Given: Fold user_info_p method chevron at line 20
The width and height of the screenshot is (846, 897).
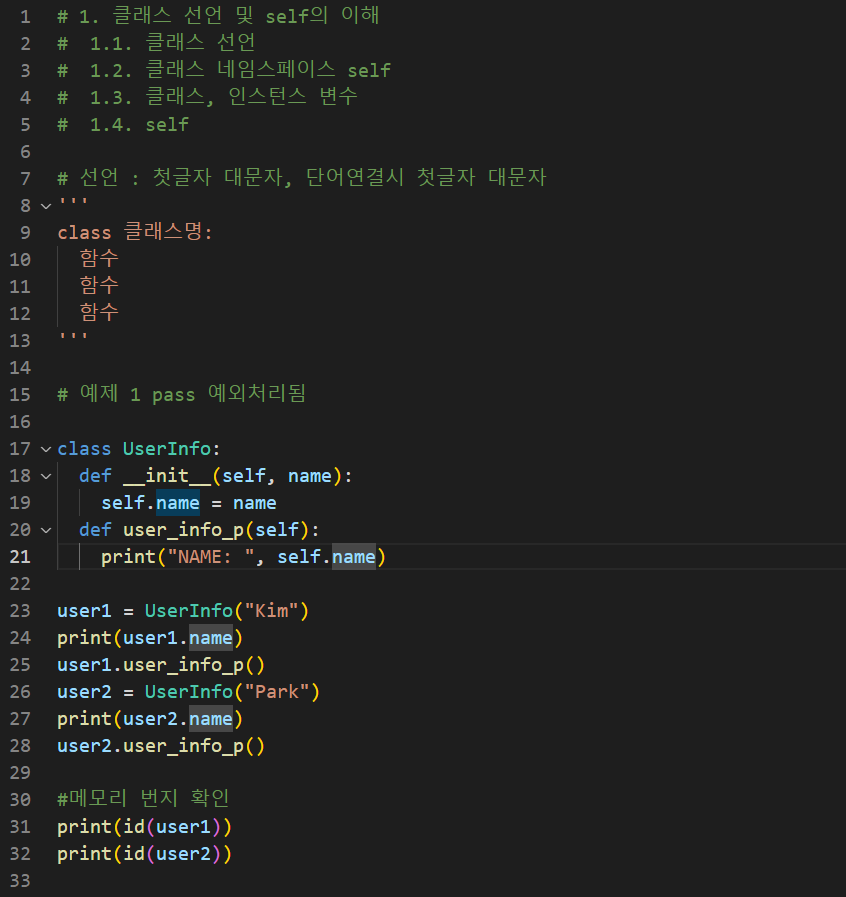Looking at the screenshot, I should point(46,531).
